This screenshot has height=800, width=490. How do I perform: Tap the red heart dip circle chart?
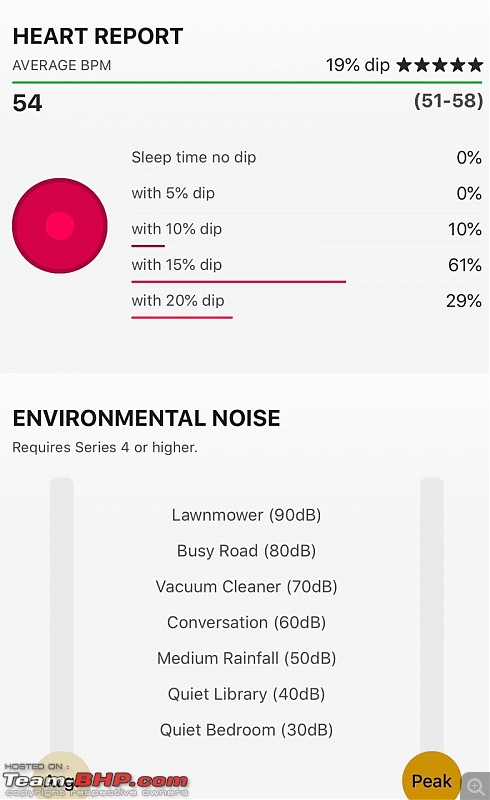pos(60,226)
